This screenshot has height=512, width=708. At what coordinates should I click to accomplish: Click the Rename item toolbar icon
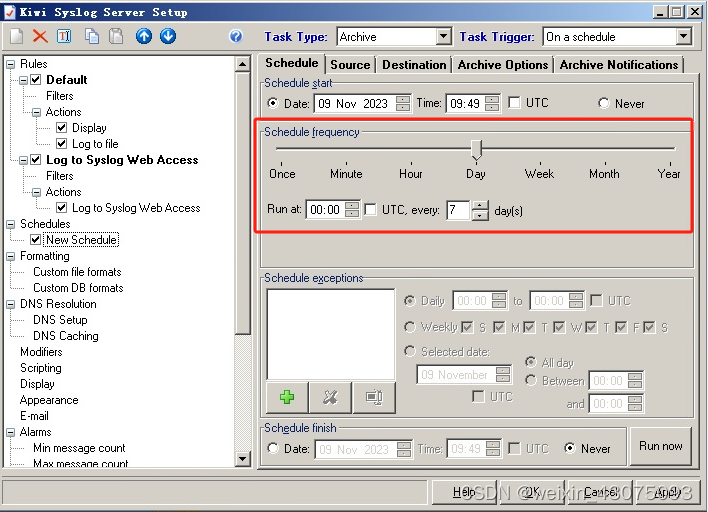pyautogui.click(x=64, y=36)
